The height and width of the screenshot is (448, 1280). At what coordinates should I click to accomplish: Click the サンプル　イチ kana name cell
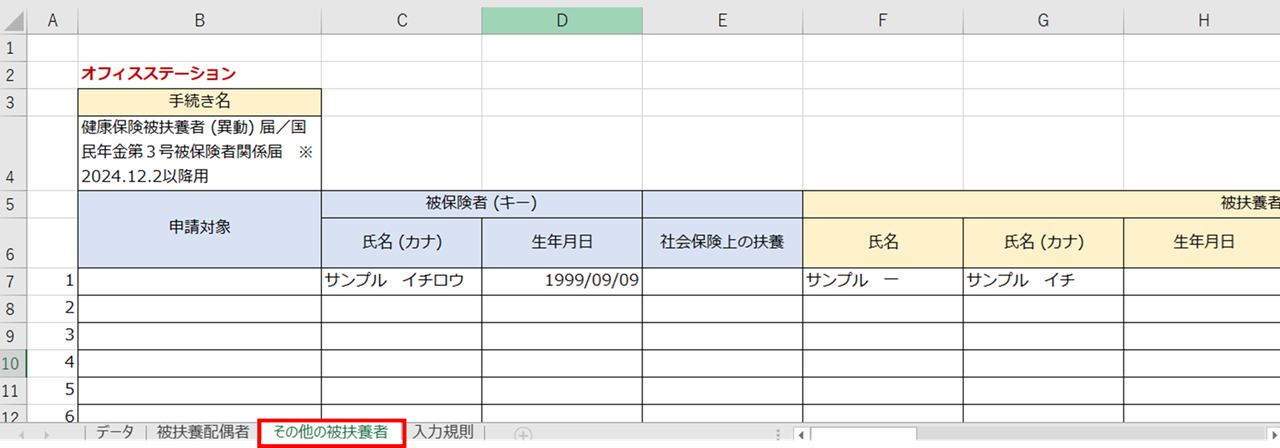1043,281
